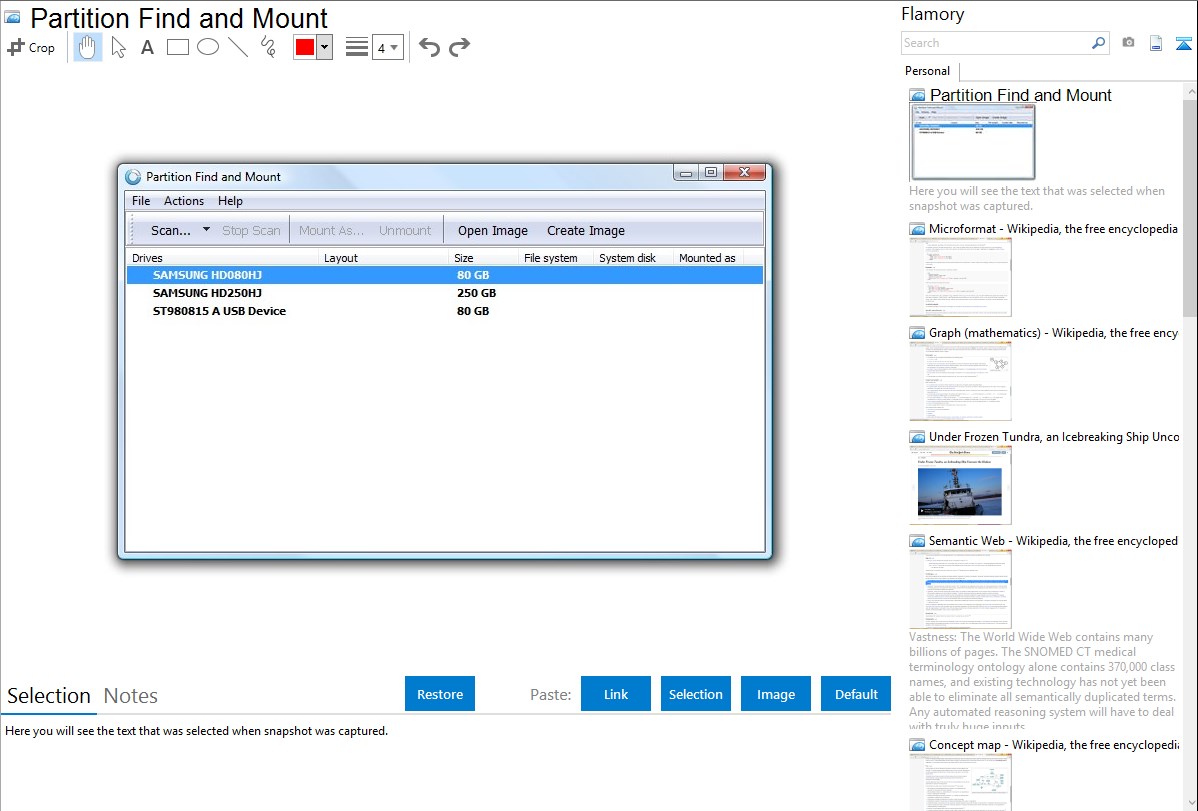This screenshot has width=1198, height=811.
Task: Click the search magnifier icon
Action: pyautogui.click(x=1099, y=43)
